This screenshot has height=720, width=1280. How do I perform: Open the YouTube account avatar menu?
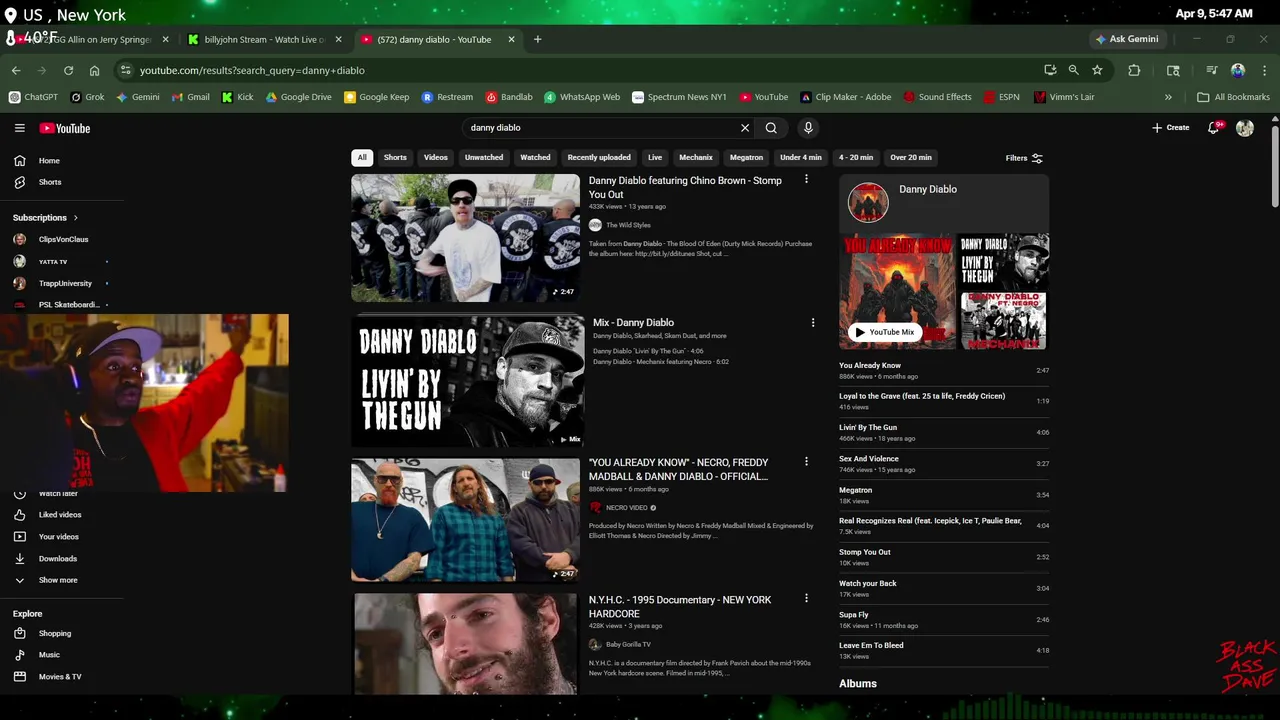pyautogui.click(x=1245, y=128)
